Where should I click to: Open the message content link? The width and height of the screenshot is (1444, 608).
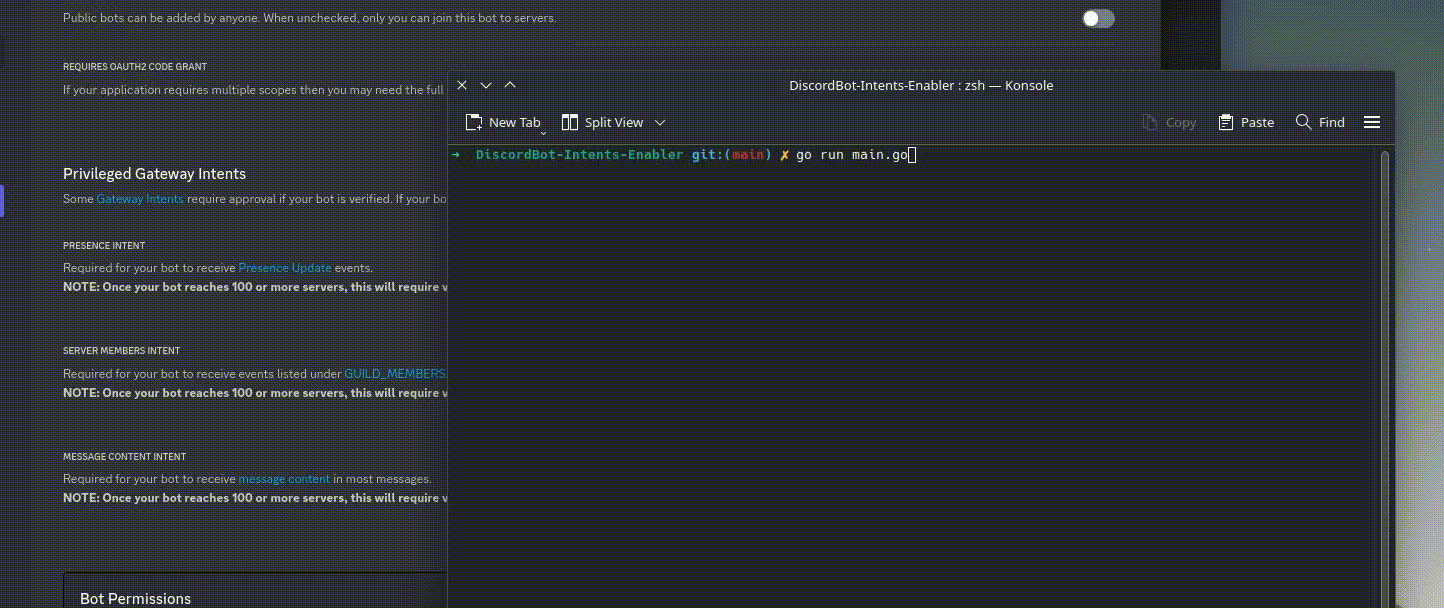click(x=284, y=479)
